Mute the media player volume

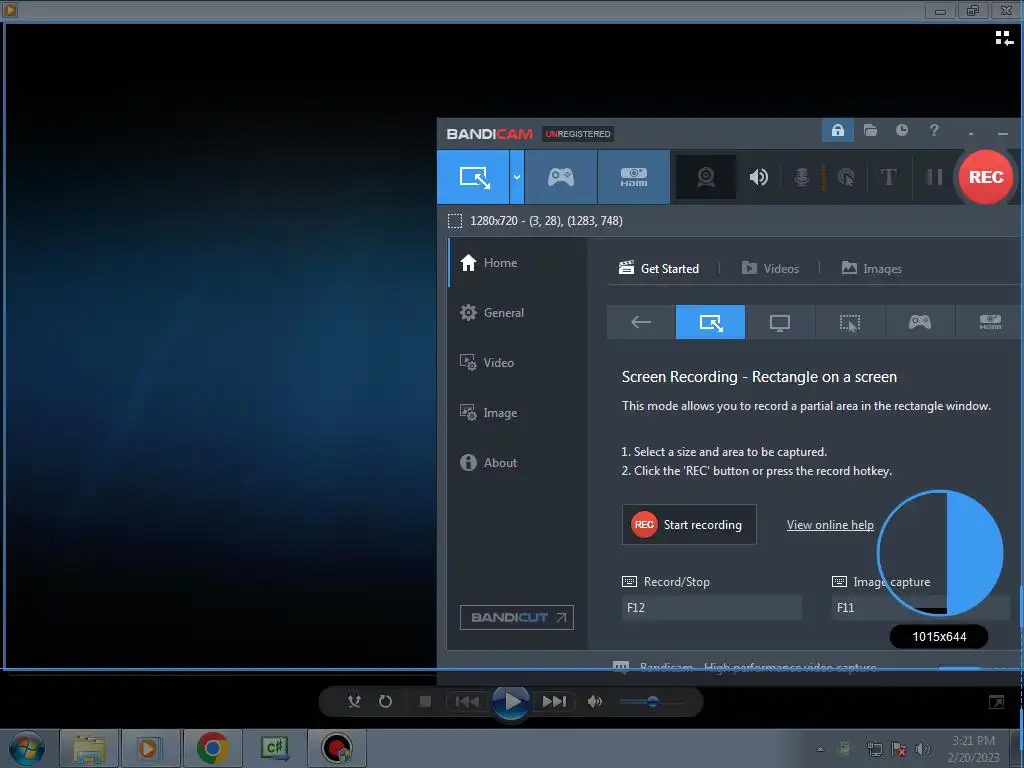pyautogui.click(x=594, y=701)
